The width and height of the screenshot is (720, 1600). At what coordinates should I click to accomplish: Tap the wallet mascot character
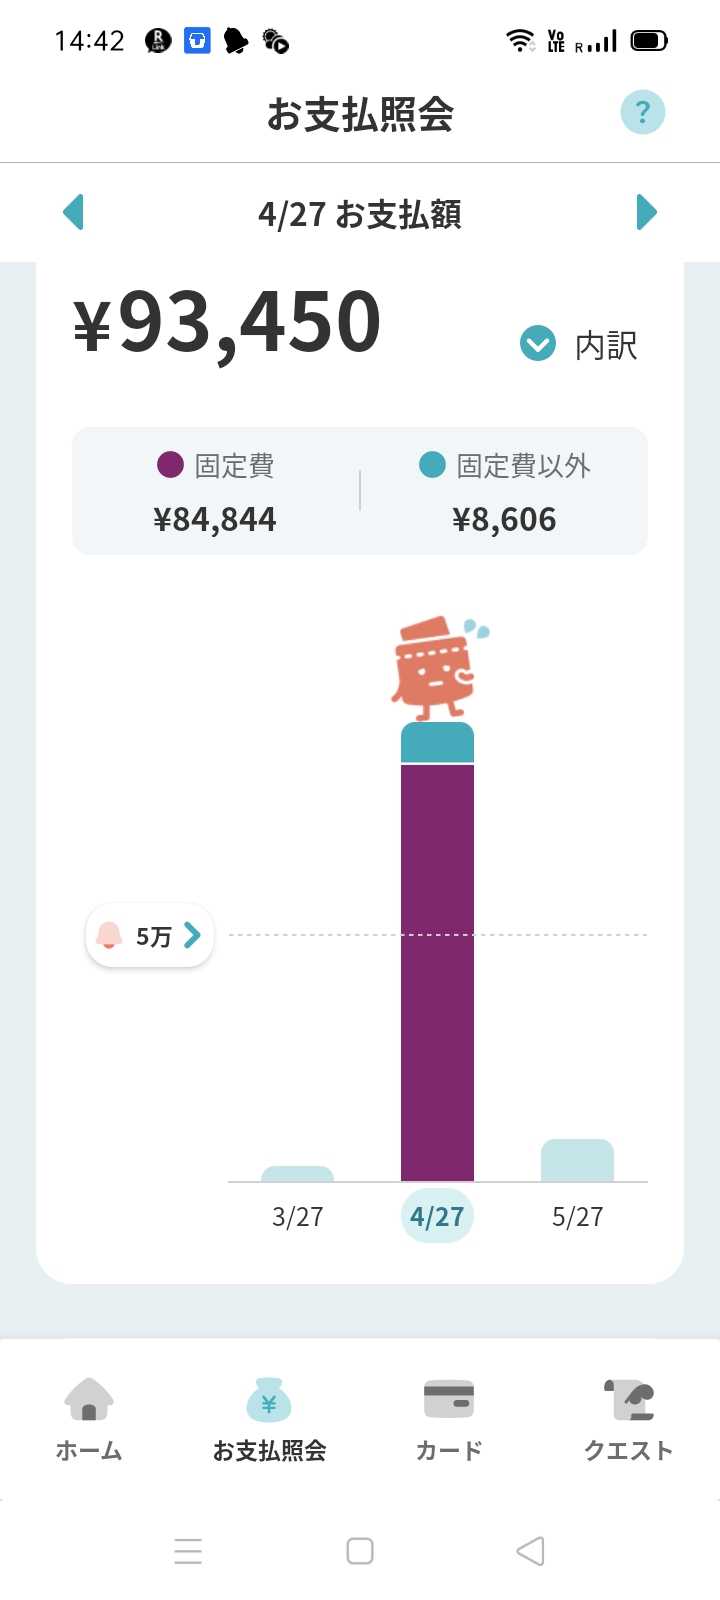click(438, 667)
